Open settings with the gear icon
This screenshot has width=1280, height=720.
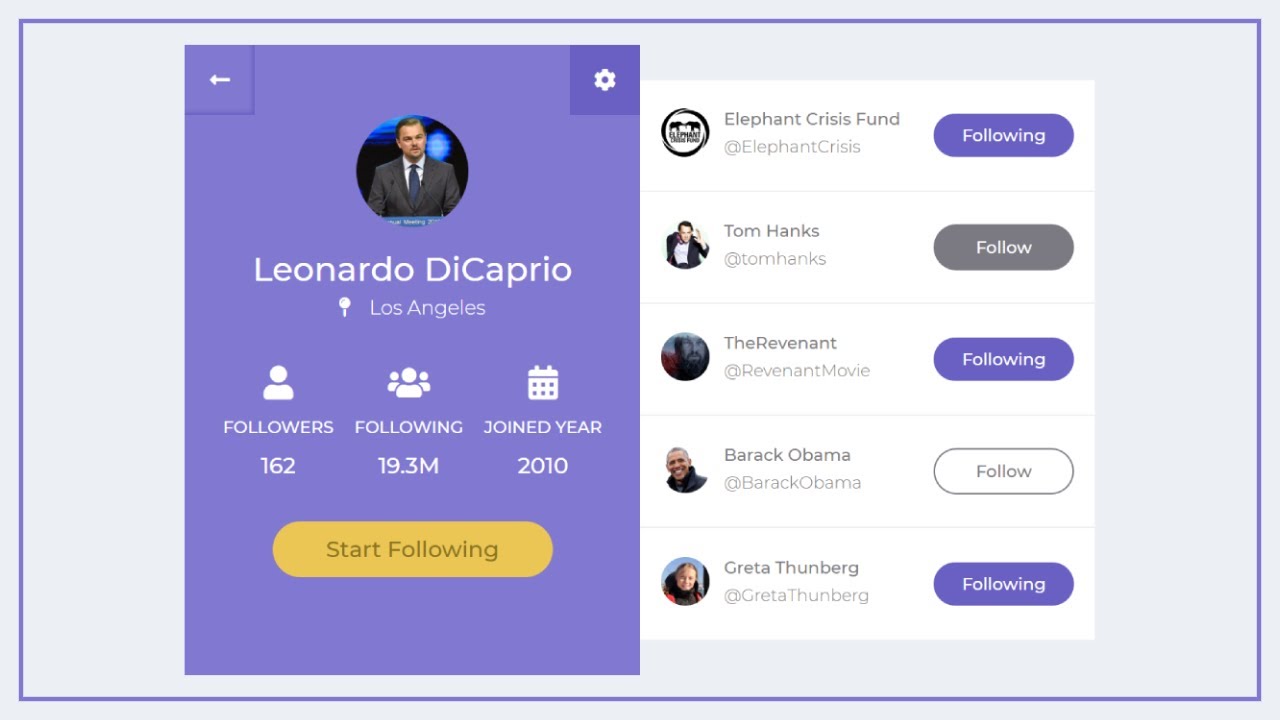605,80
